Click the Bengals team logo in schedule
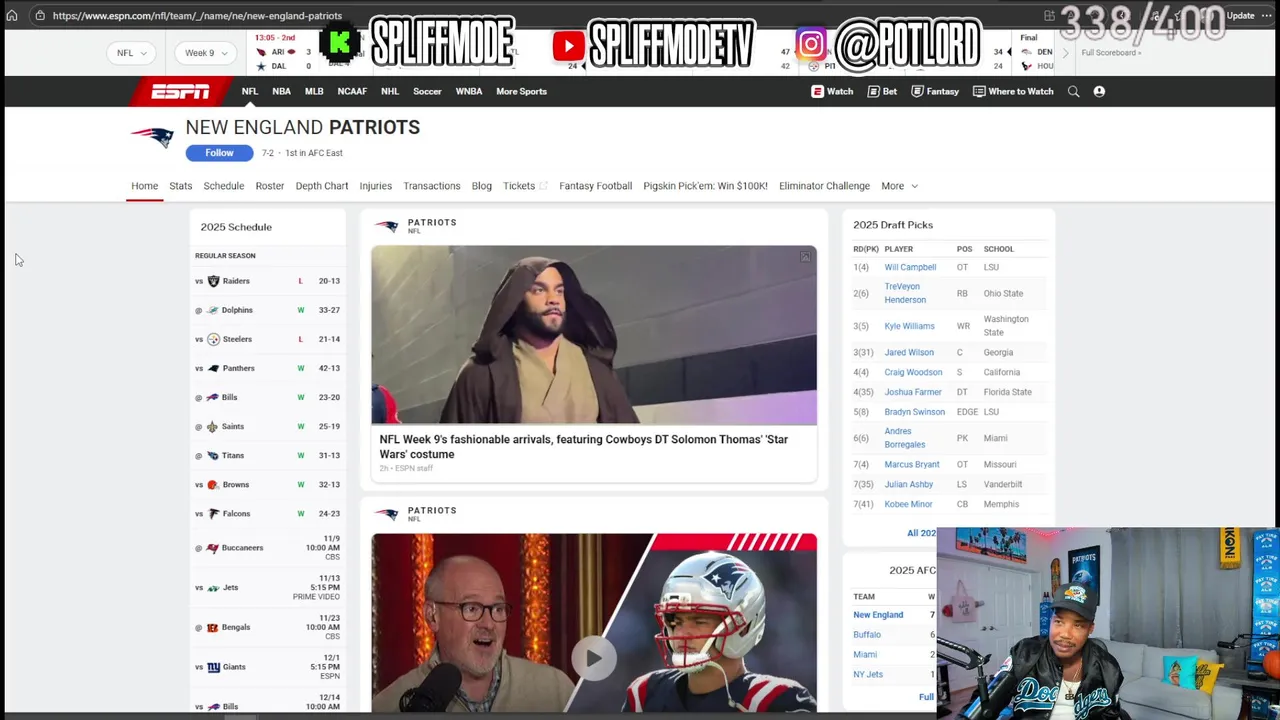This screenshot has width=1280, height=720. 212,627
